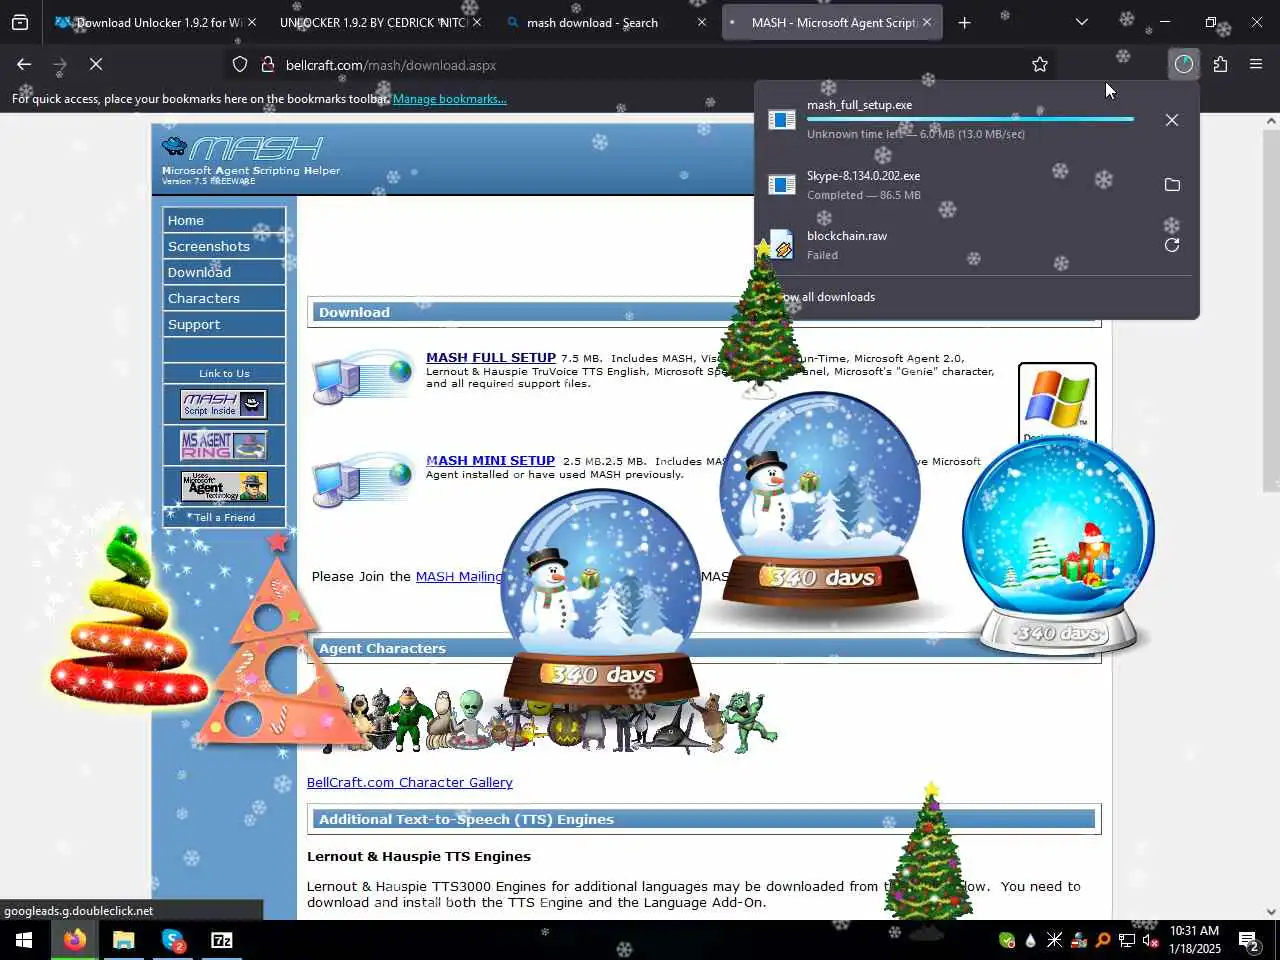Screen dimensions: 1280x960
Task: Click the Link to Us sidebar label
Action: [x=224, y=373]
